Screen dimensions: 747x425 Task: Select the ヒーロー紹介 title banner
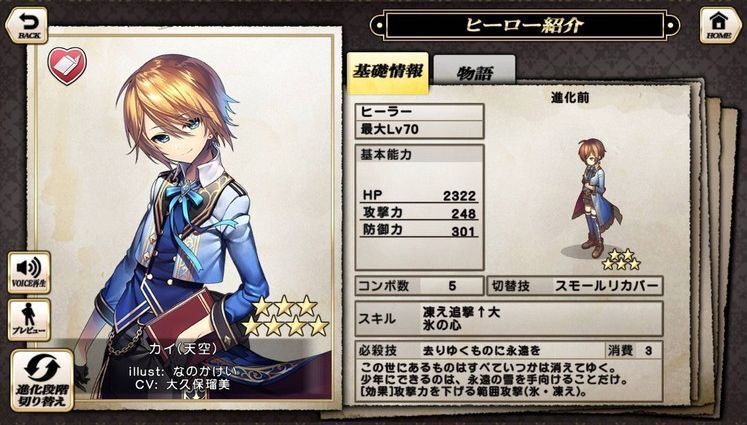coord(525,25)
